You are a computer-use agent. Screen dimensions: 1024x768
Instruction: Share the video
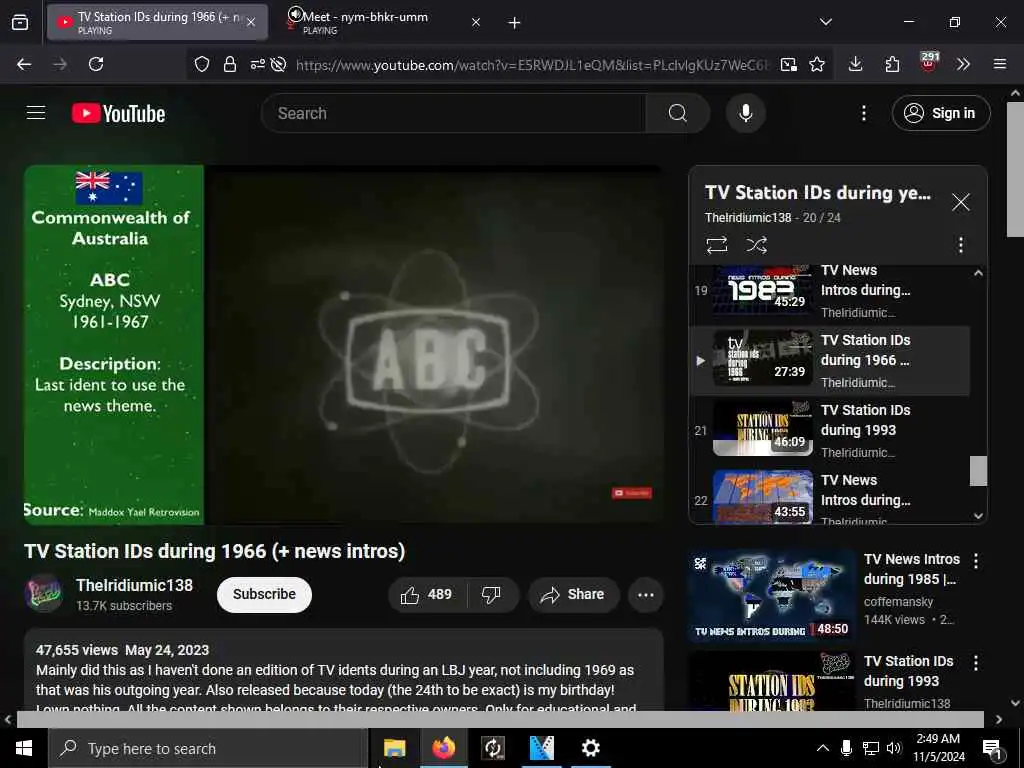coord(573,595)
